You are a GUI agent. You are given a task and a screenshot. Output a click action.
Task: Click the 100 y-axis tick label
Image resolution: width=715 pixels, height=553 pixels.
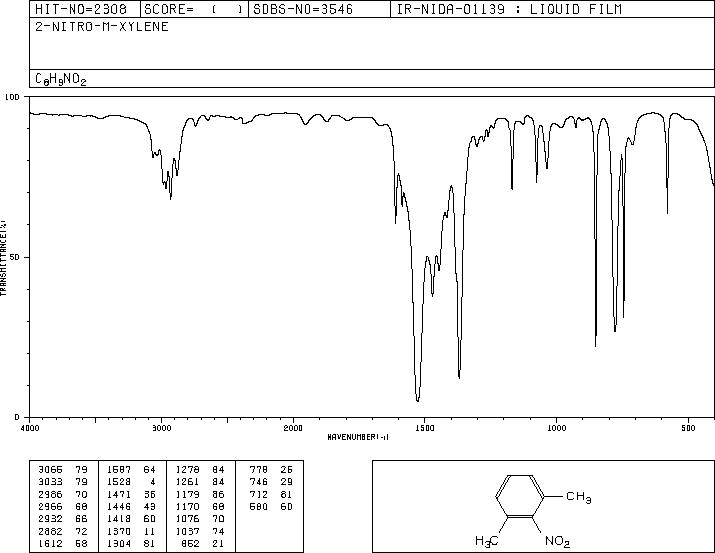click(x=12, y=97)
